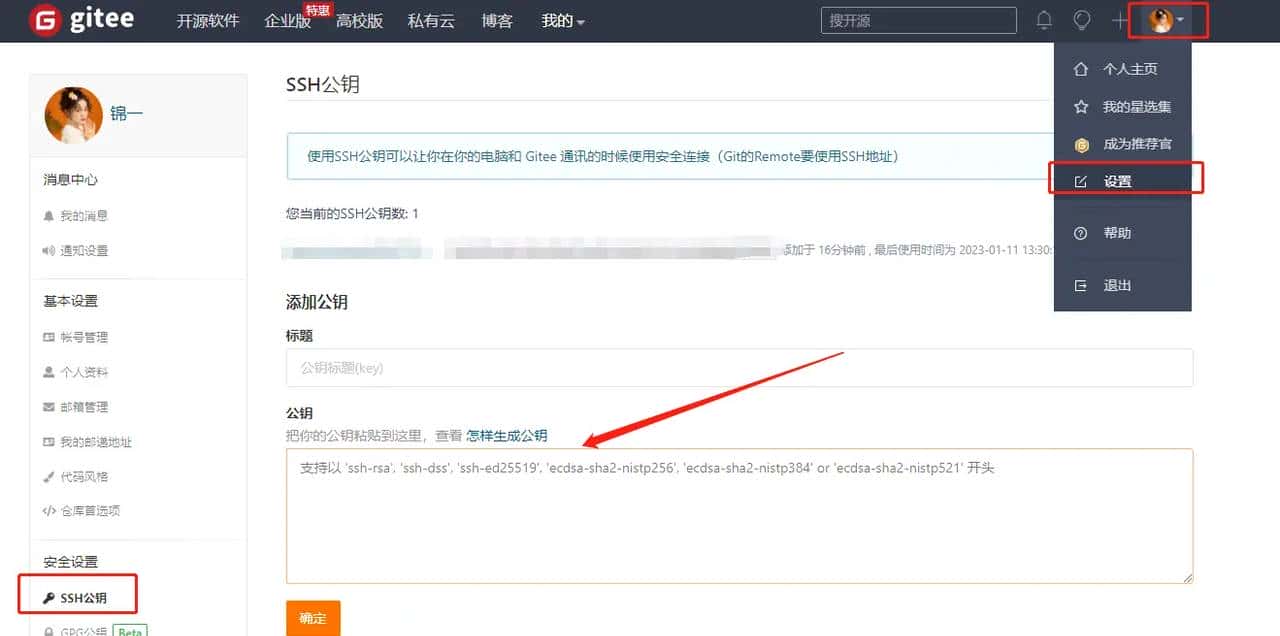Click the 公钥标题 input field
This screenshot has width=1280, height=636.
tap(740, 368)
